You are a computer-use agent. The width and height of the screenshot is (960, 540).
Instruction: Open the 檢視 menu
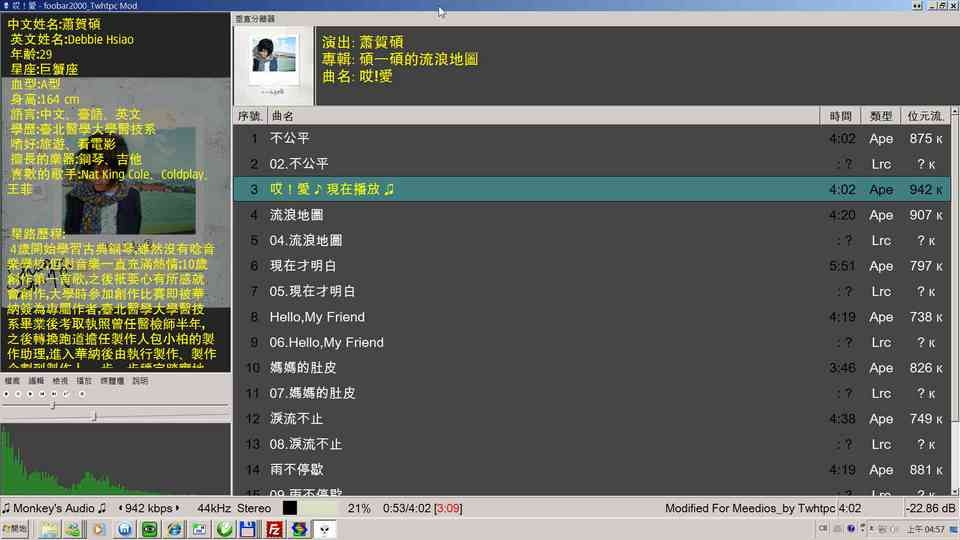60,381
